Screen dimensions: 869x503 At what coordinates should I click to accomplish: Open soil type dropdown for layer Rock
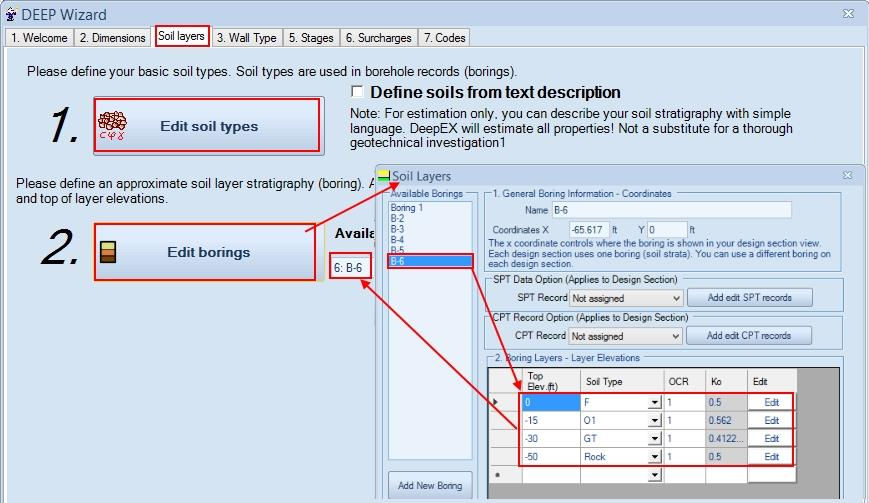tap(655, 457)
